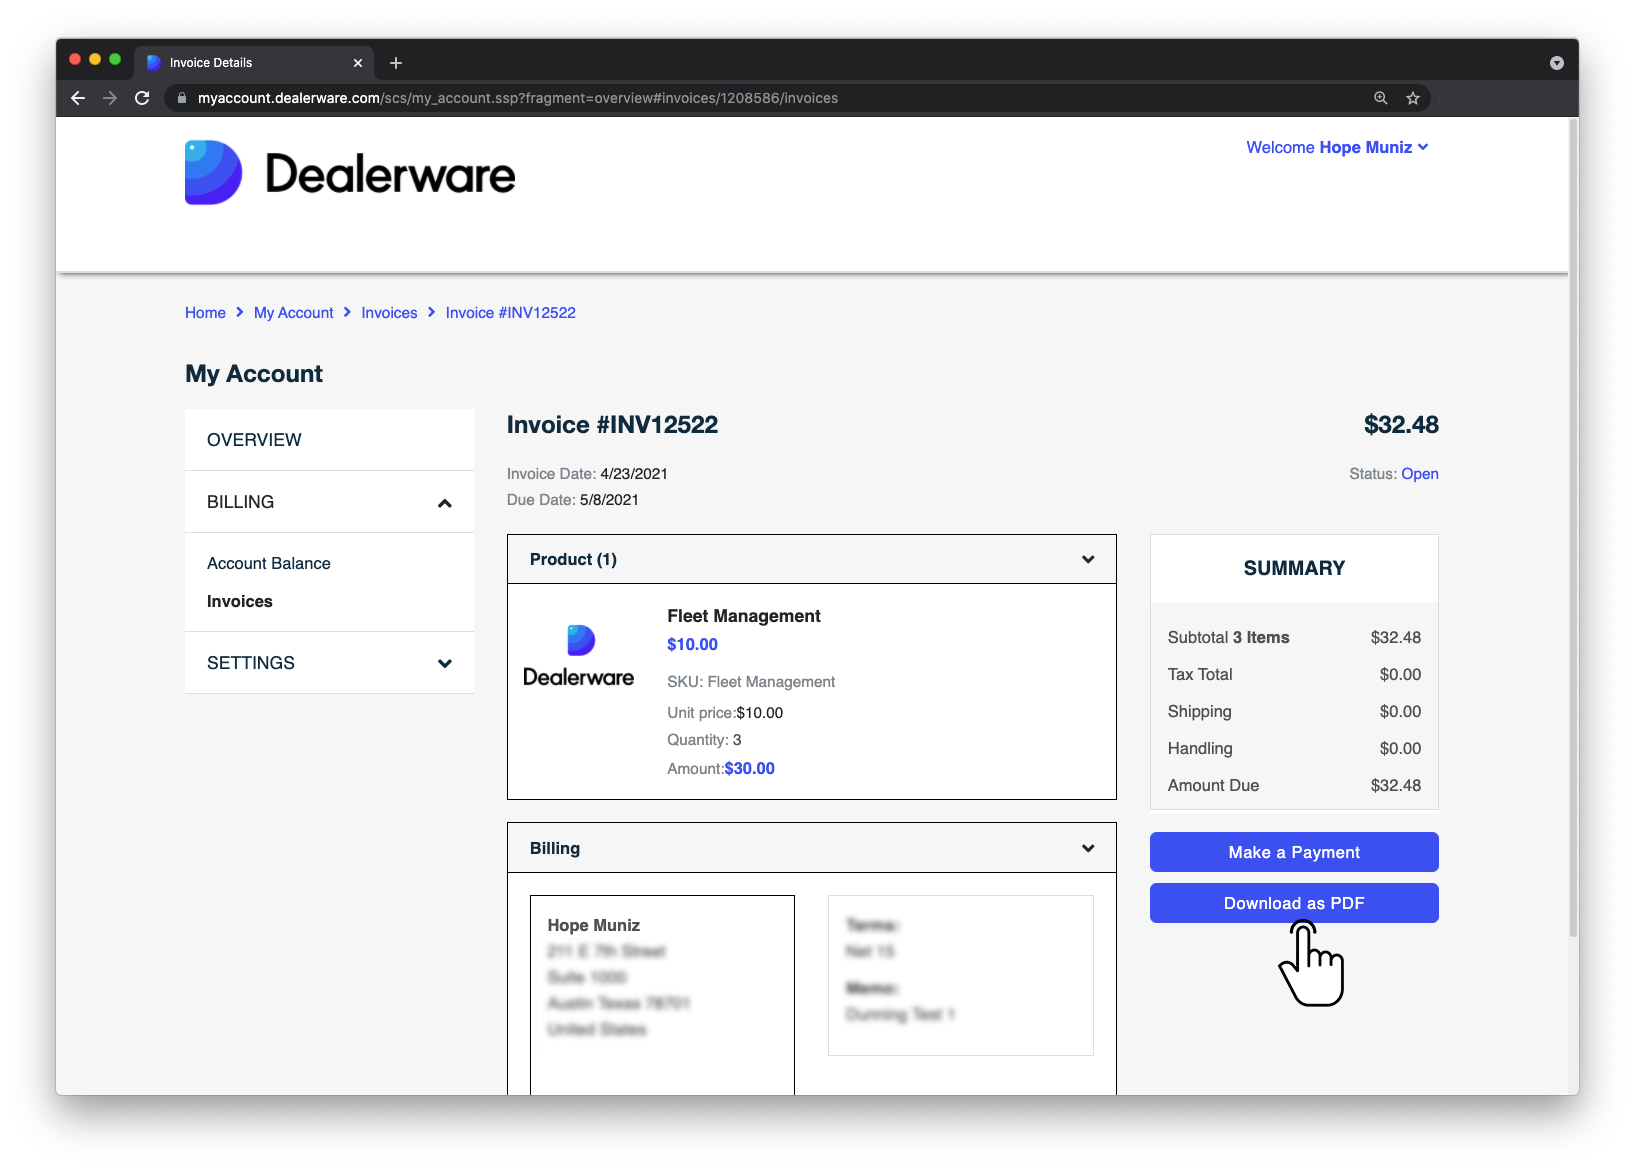This screenshot has width=1635, height=1169.
Task: Collapse the BILLING section in the sidebar
Action: click(x=444, y=502)
